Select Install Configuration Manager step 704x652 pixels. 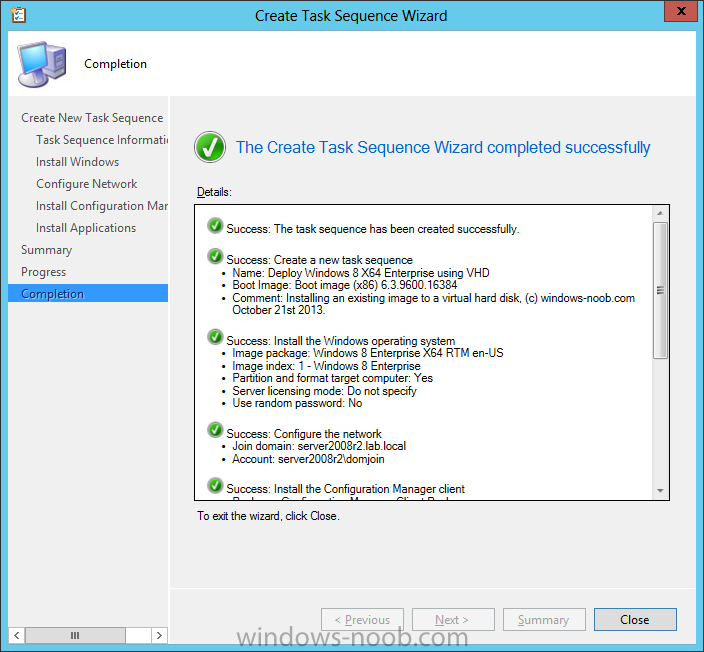pos(102,206)
